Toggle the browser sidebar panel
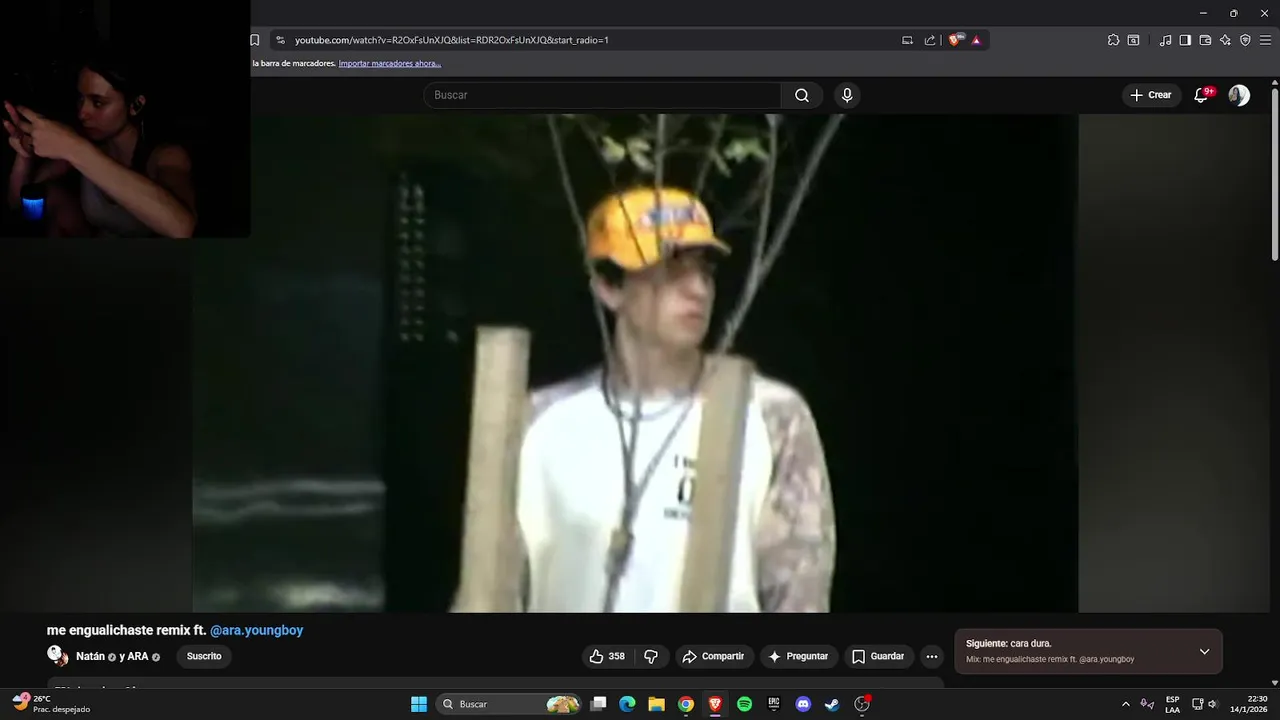1280x720 pixels. click(1185, 40)
